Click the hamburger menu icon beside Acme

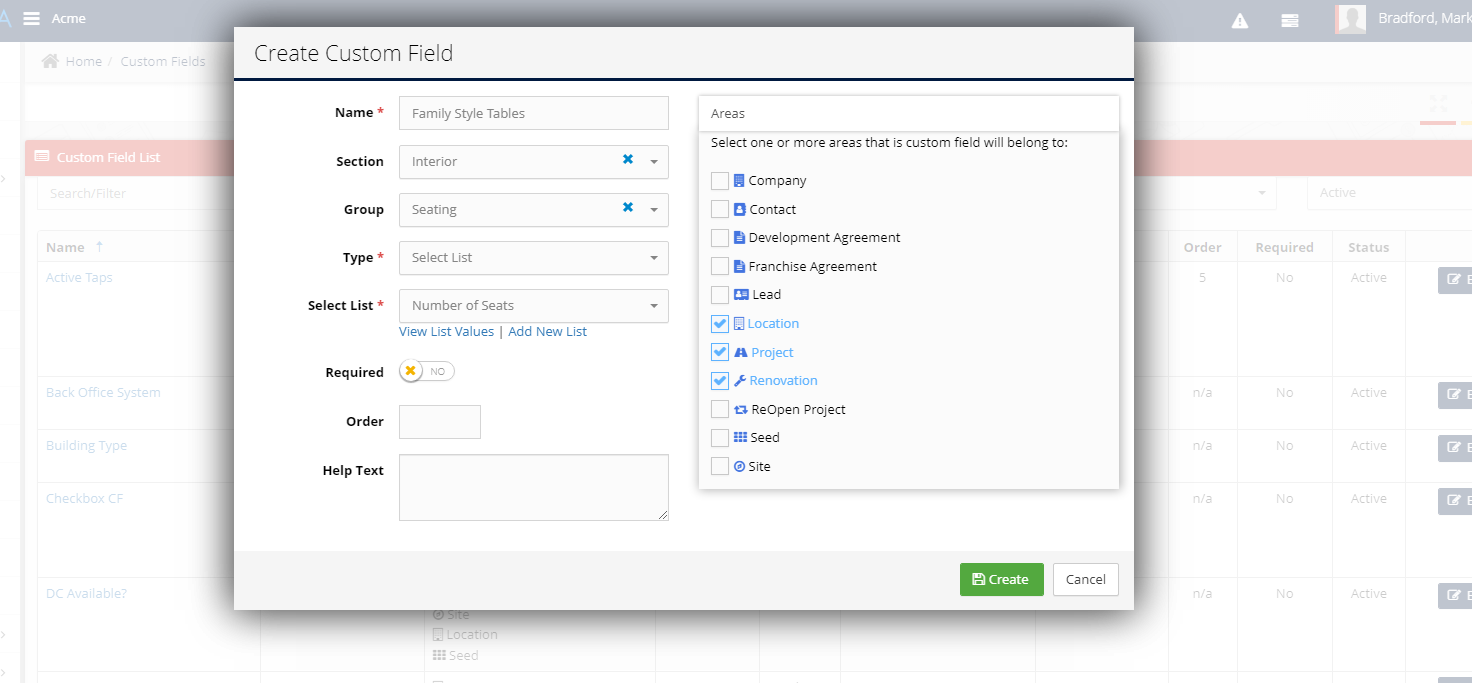pyautogui.click(x=32, y=19)
